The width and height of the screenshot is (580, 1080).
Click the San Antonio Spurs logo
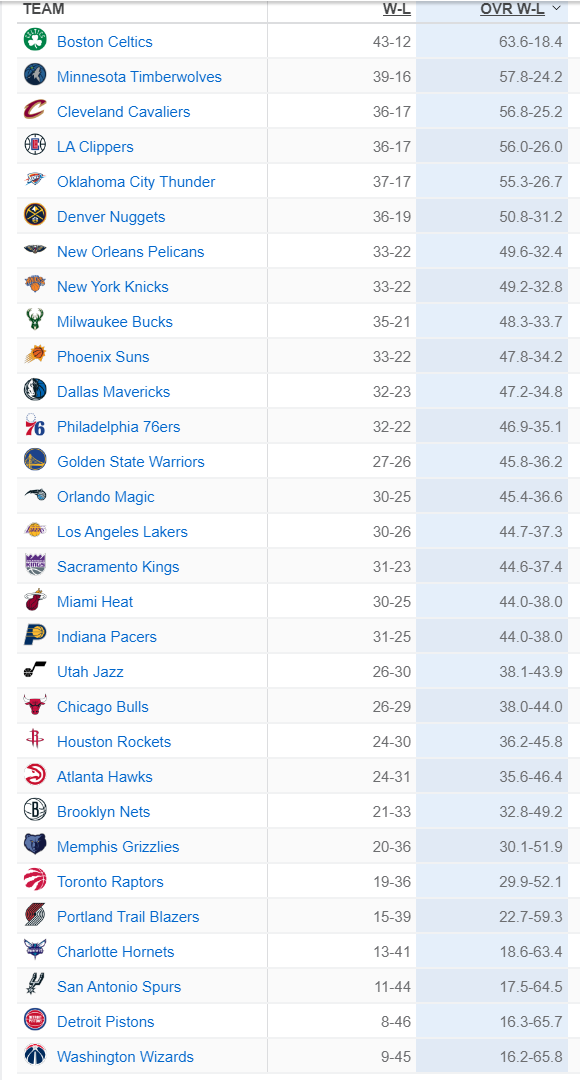coord(33,986)
